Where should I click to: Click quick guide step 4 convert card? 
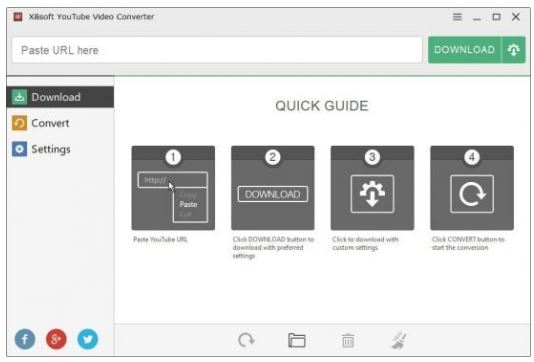click(x=472, y=188)
